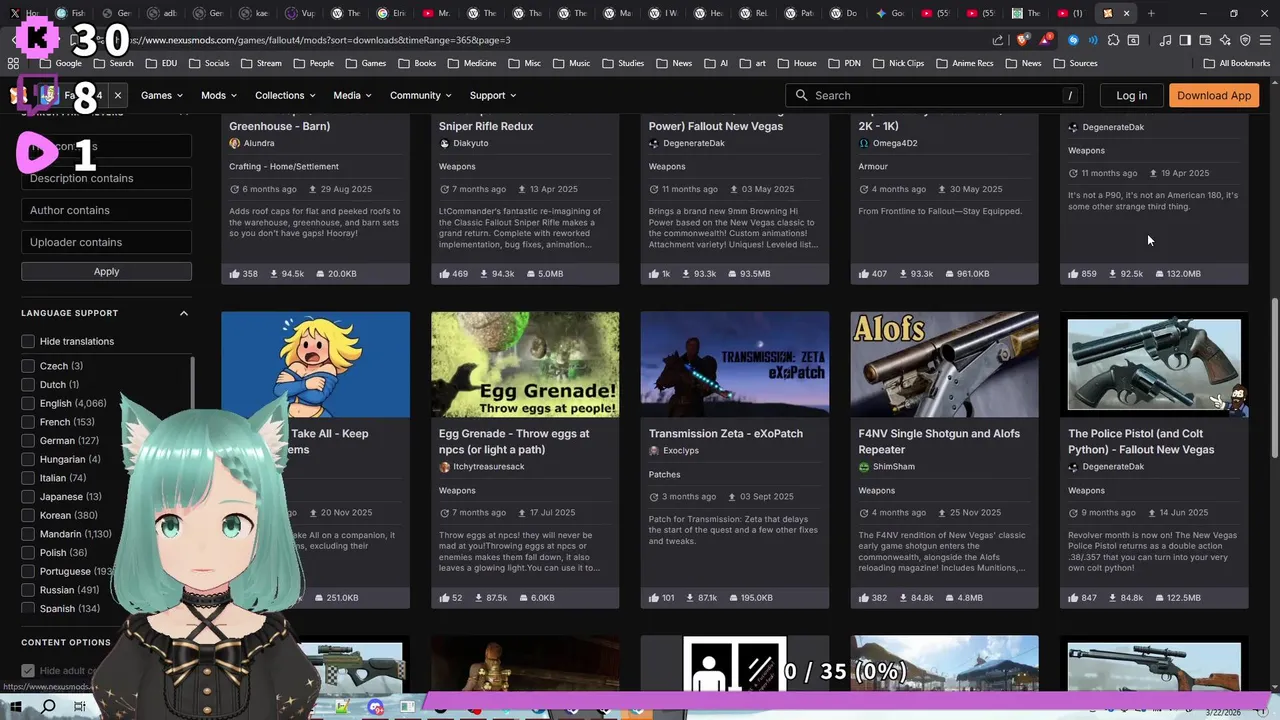Toggle the browser sidebar panel icon
1280x720 pixels.
point(1185,40)
